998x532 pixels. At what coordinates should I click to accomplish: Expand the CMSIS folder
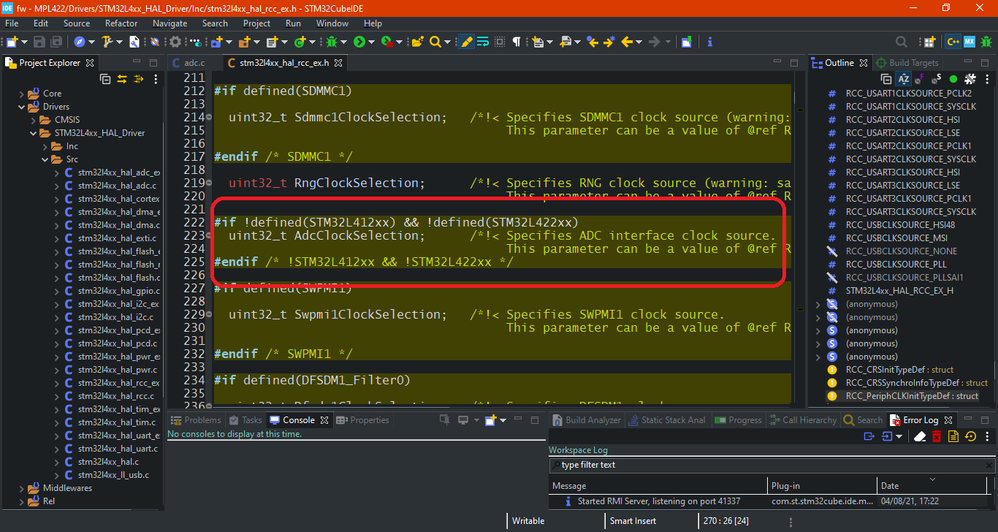point(33,120)
